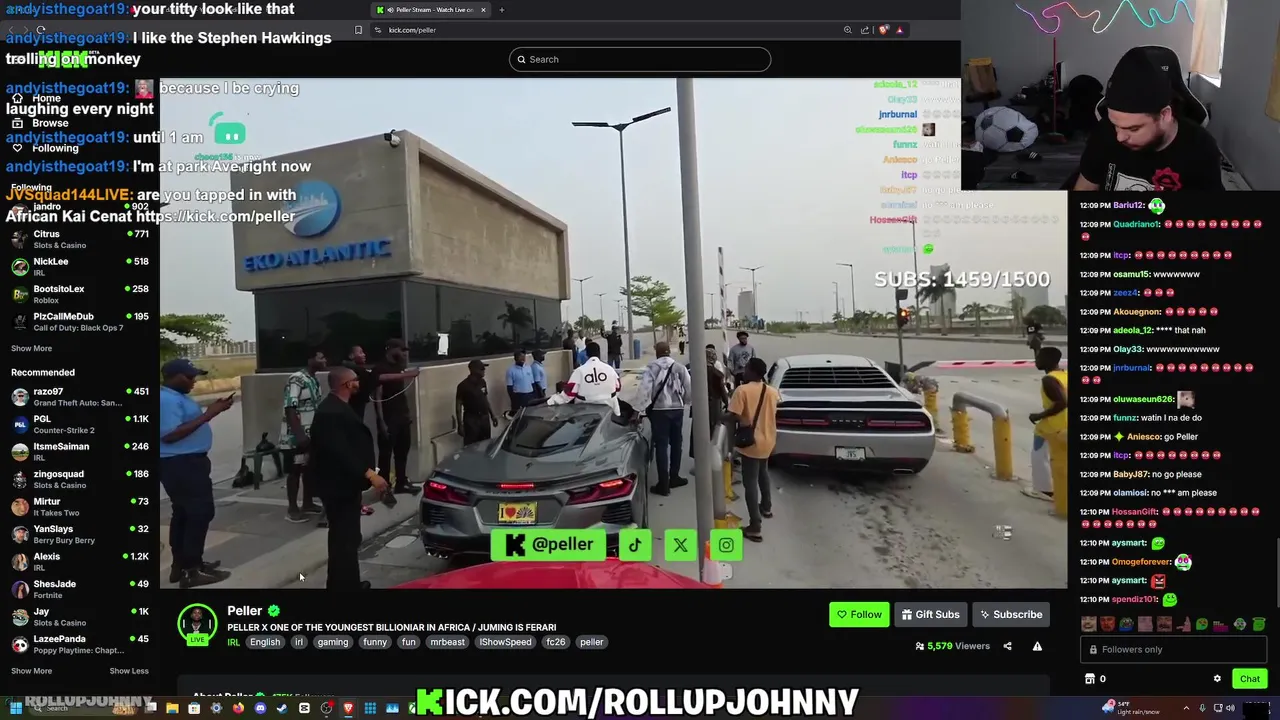Screen dimensions: 1280x720
Task: Expand Recommended list with Show more
Action: click(31, 671)
